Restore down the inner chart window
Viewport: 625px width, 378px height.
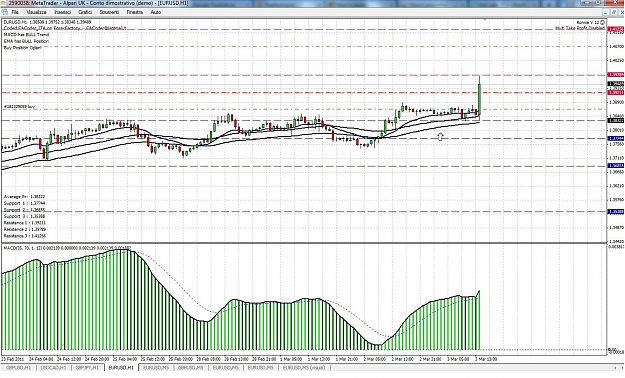point(614,12)
